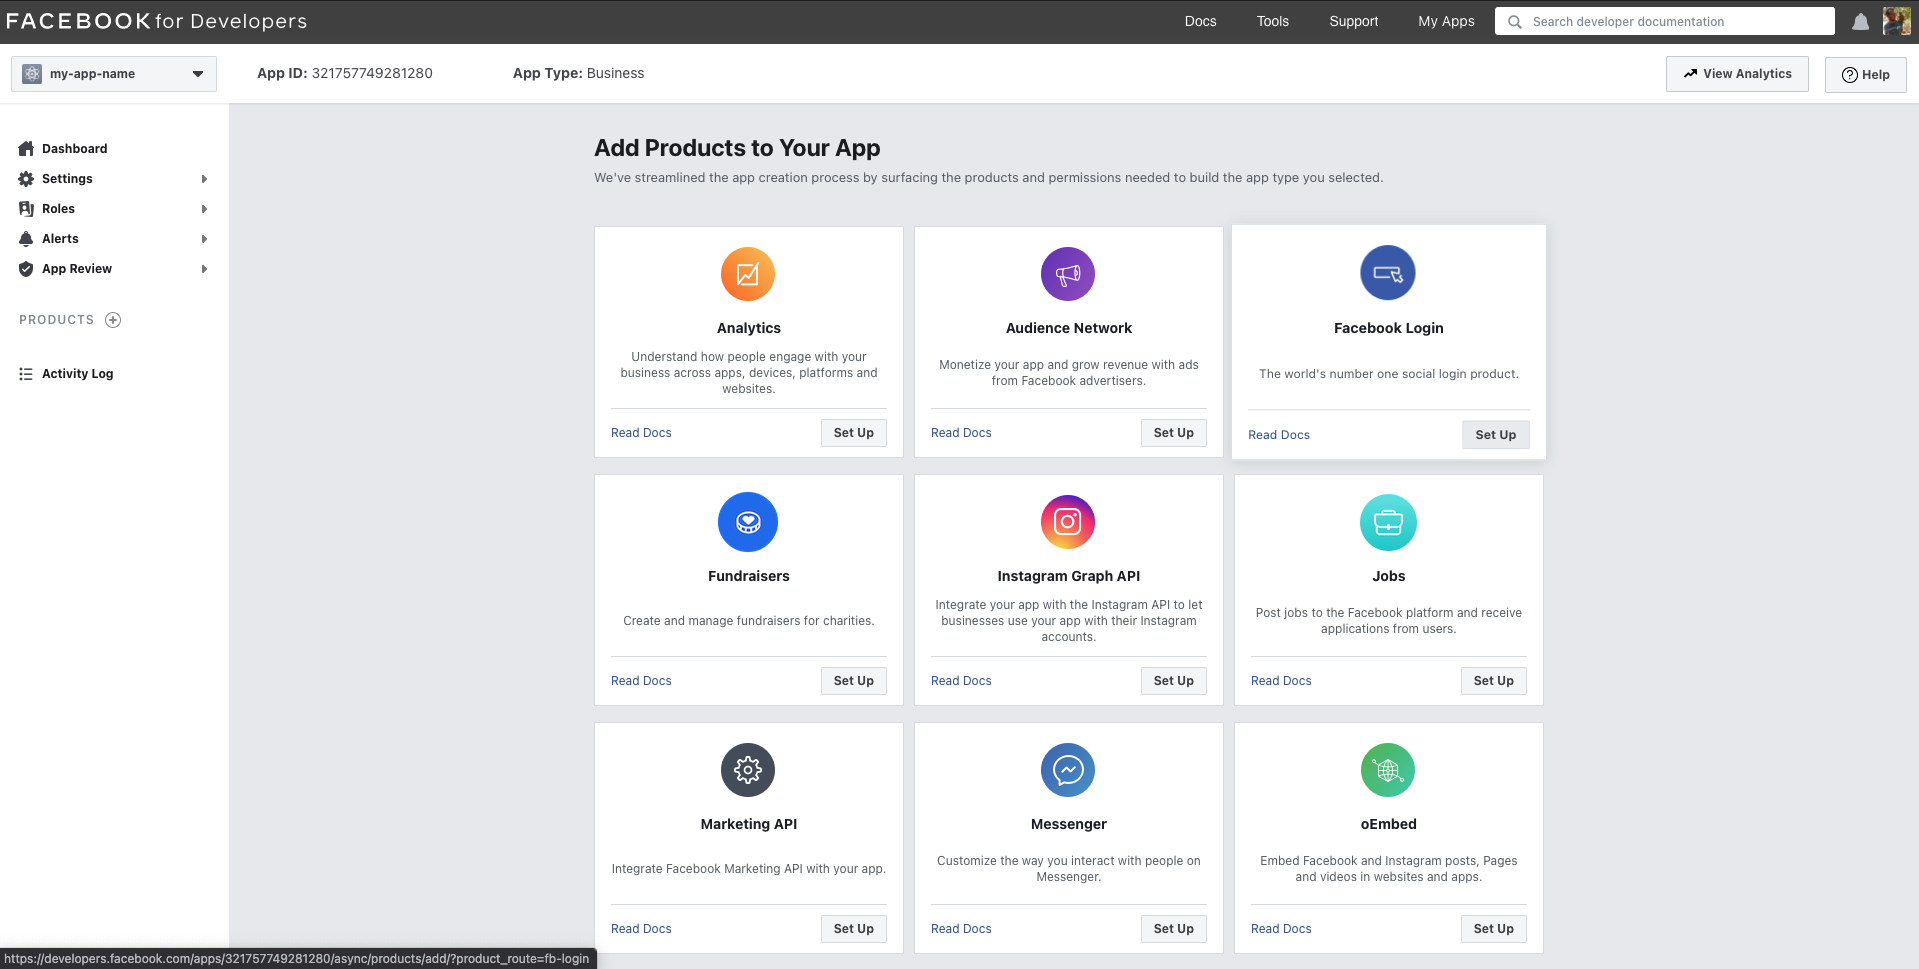Click the Fundraisers heart icon
This screenshot has width=1919, height=969.
(x=748, y=522)
